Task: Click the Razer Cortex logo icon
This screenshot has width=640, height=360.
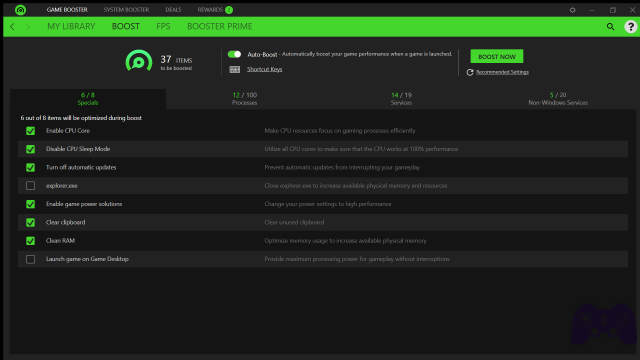Action: (20, 9)
